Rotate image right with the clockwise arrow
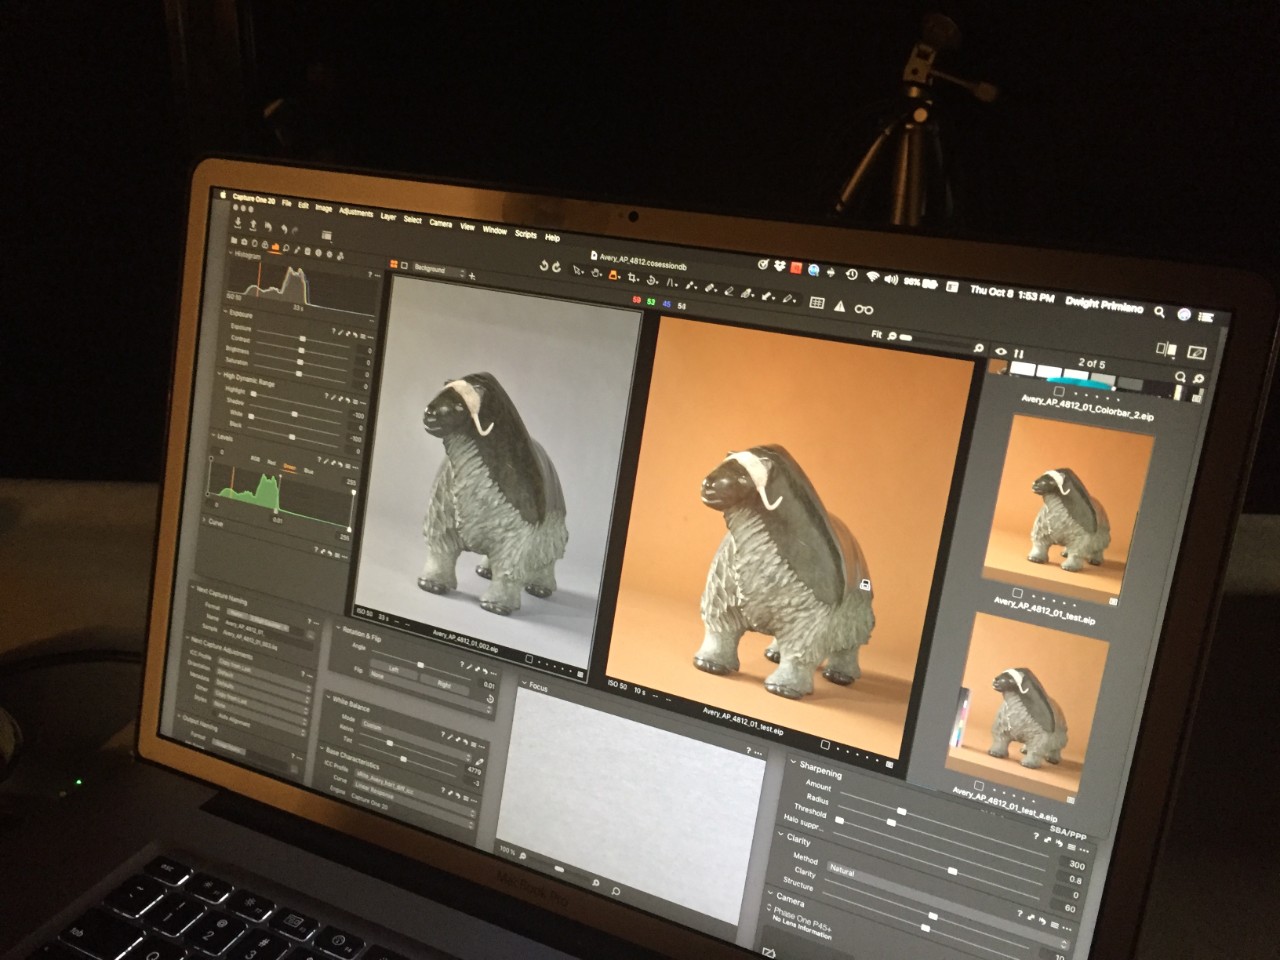This screenshot has height=960, width=1280. (556, 267)
